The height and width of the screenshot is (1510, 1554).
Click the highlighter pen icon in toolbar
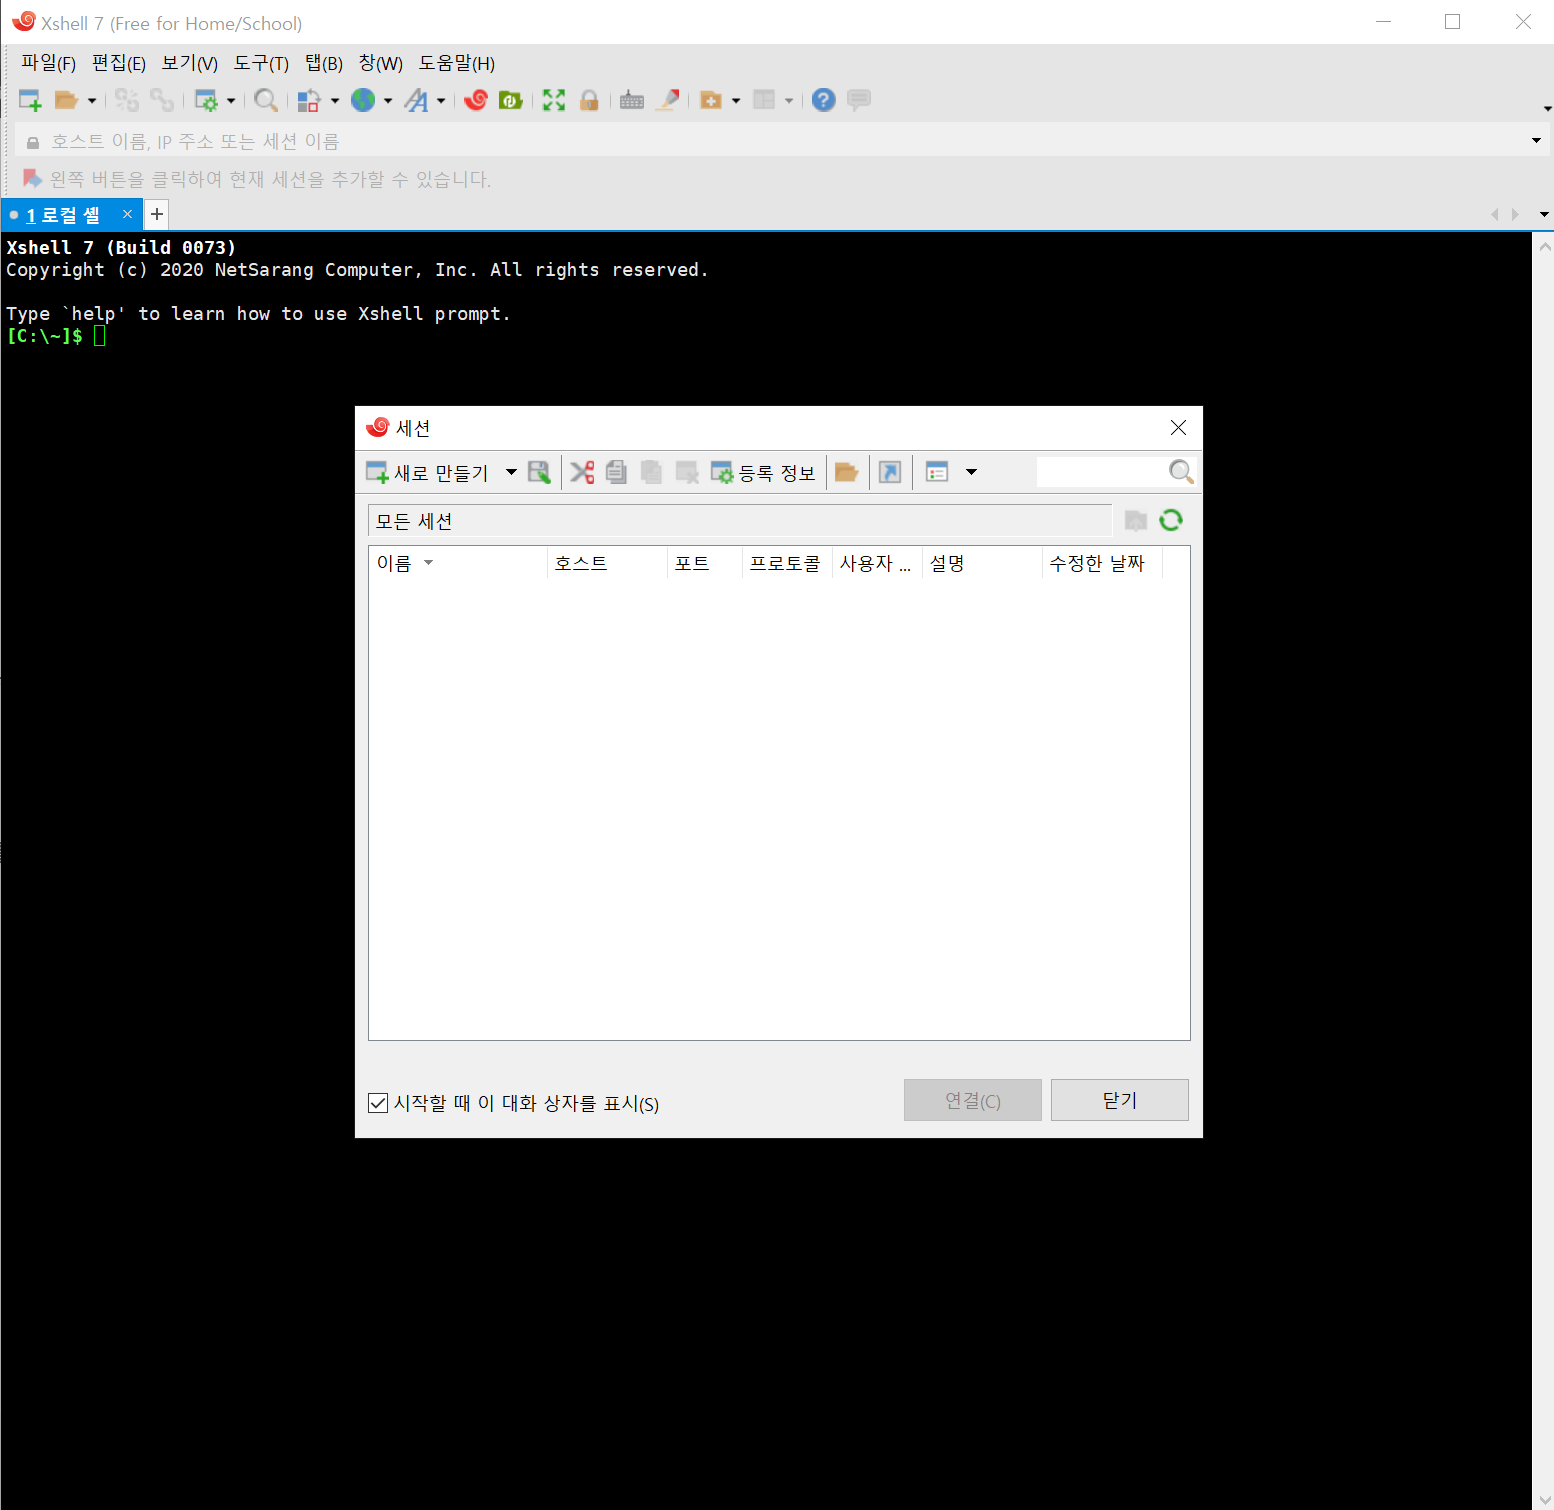point(668,100)
